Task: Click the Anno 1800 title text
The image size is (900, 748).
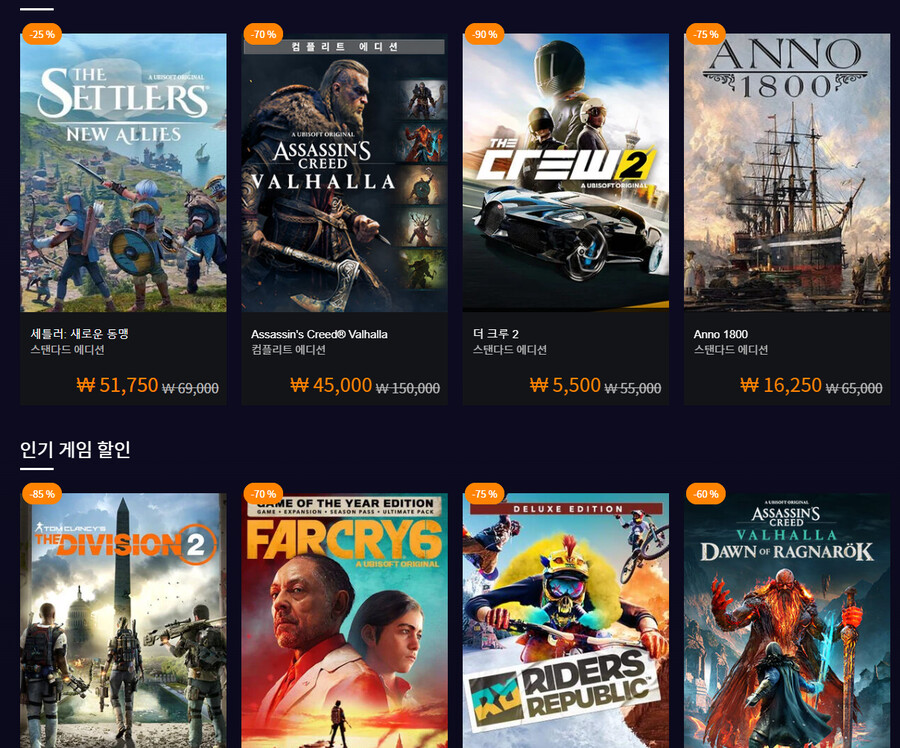Action: point(720,334)
